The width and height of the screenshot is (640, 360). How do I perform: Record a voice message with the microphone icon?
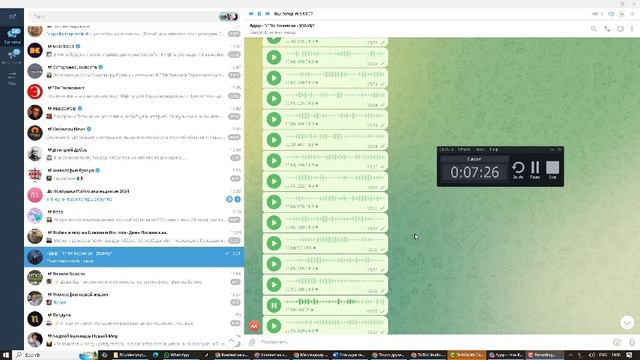(x=632, y=342)
